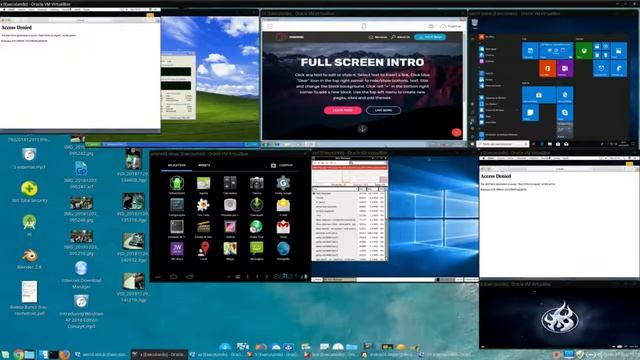The width and height of the screenshot is (640, 360).
Task: Open the Mobirise hamburger menu
Action: 270,26
